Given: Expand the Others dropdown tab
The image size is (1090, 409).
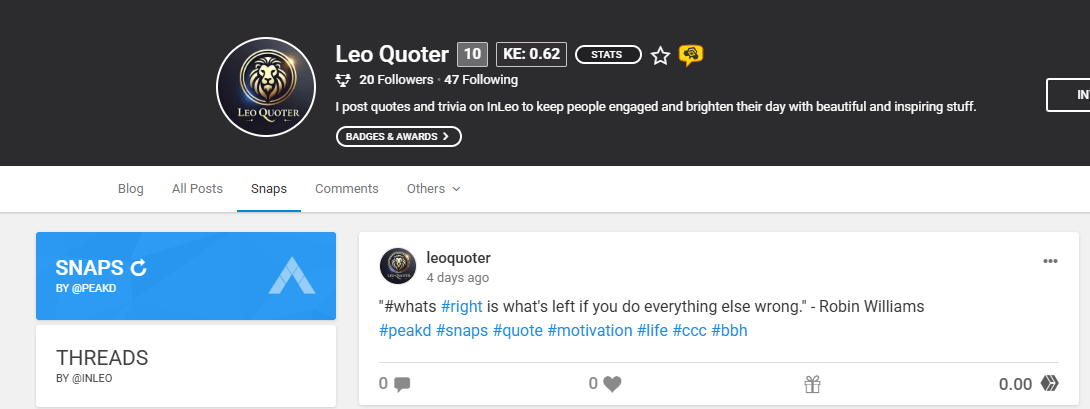Looking at the screenshot, I should [434, 189].
